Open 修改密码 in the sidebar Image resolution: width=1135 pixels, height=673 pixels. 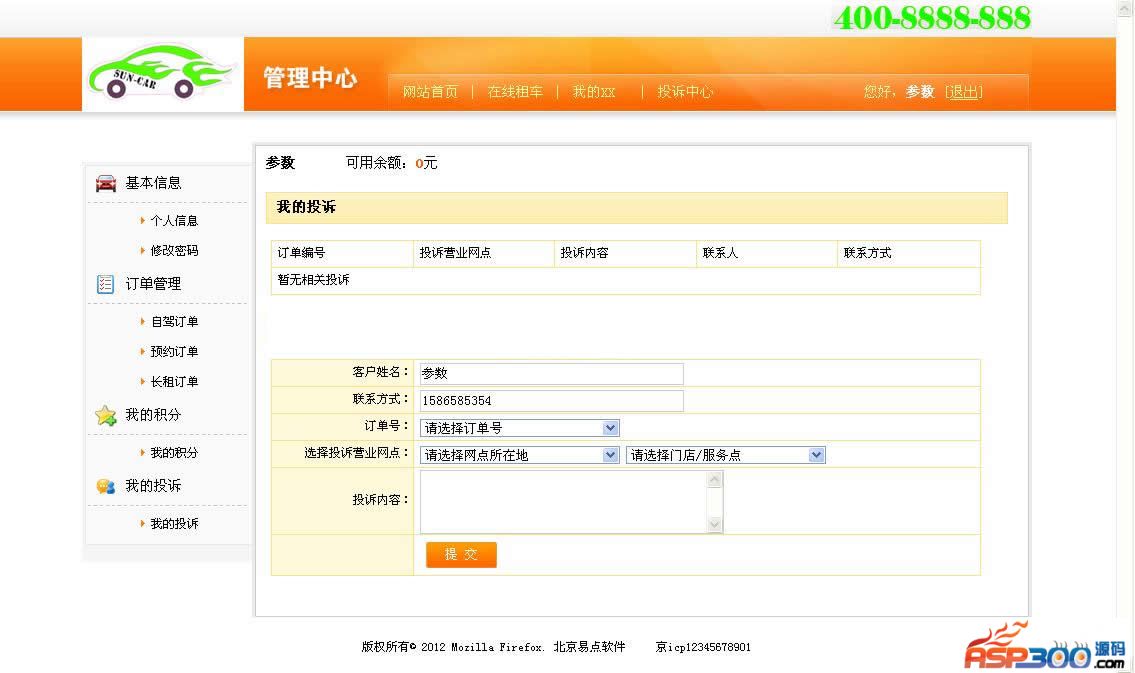(x=174, y=250)
